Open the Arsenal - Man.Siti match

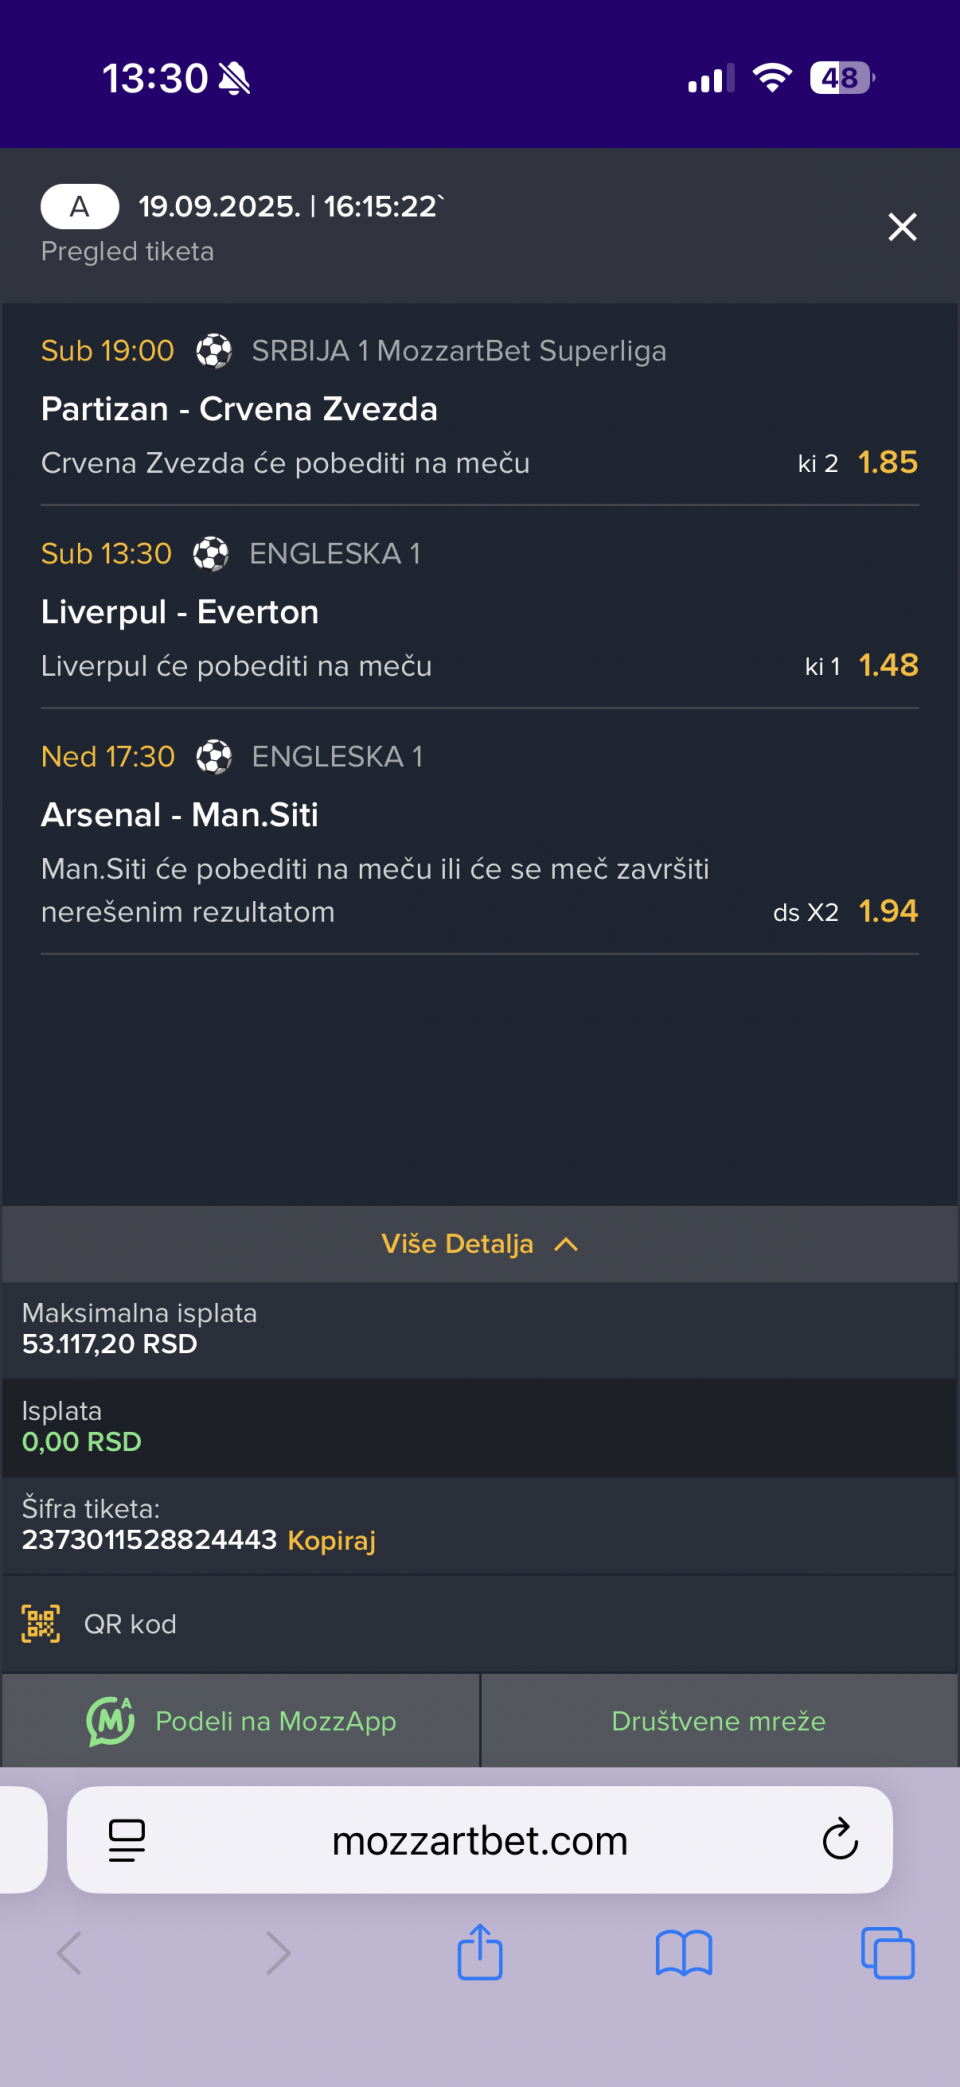tap(180, 815)
